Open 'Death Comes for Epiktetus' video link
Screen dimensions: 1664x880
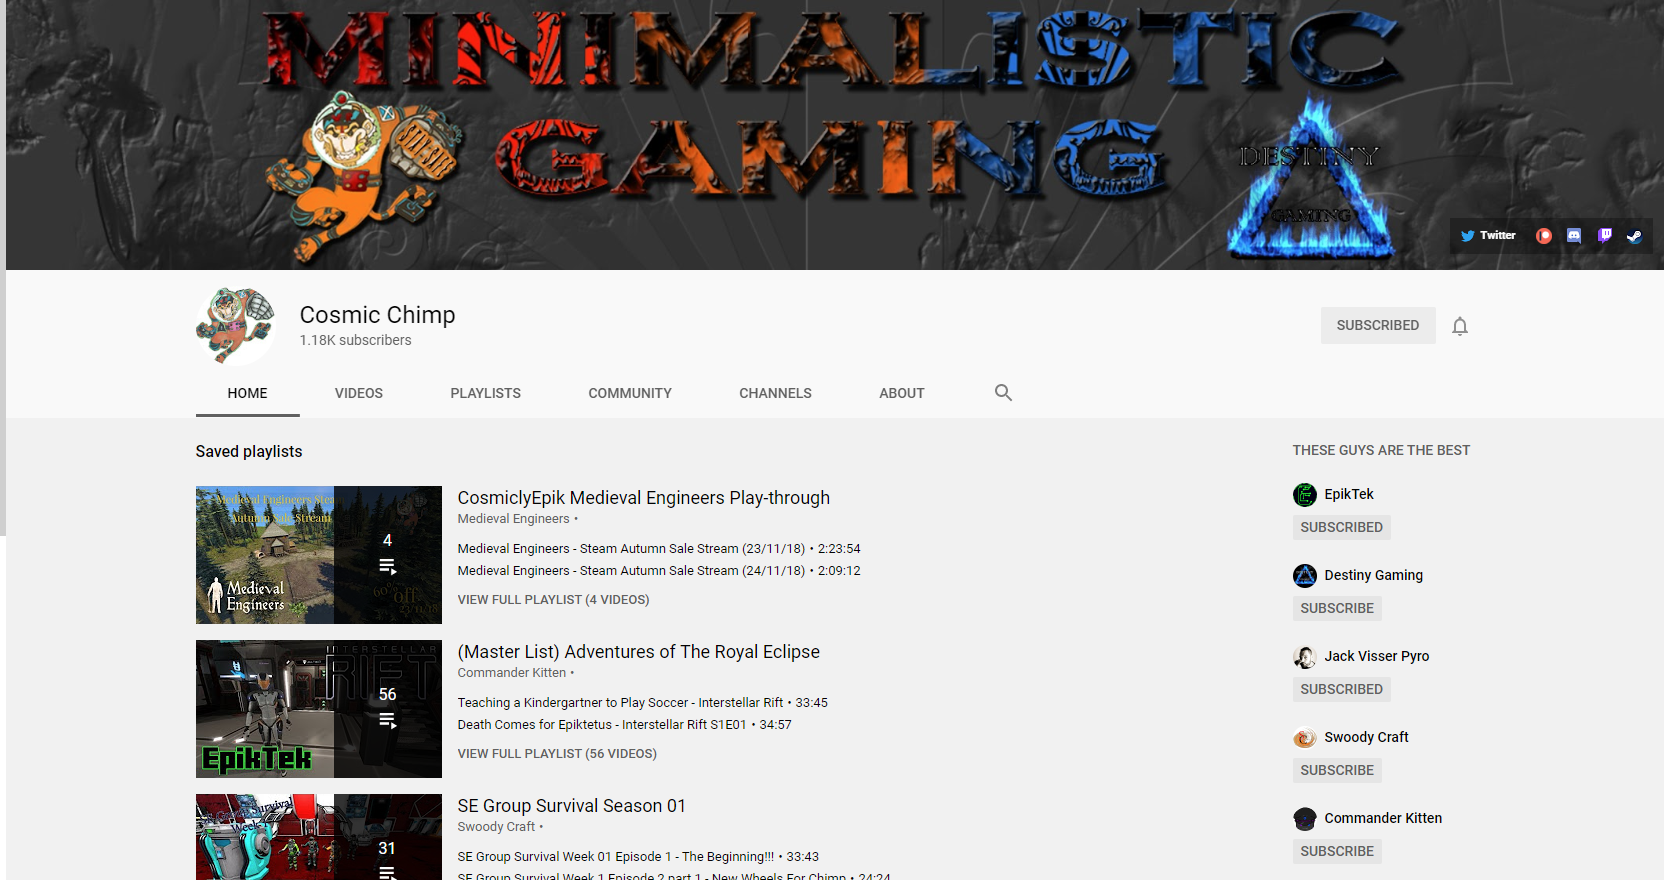pos(601,725)
